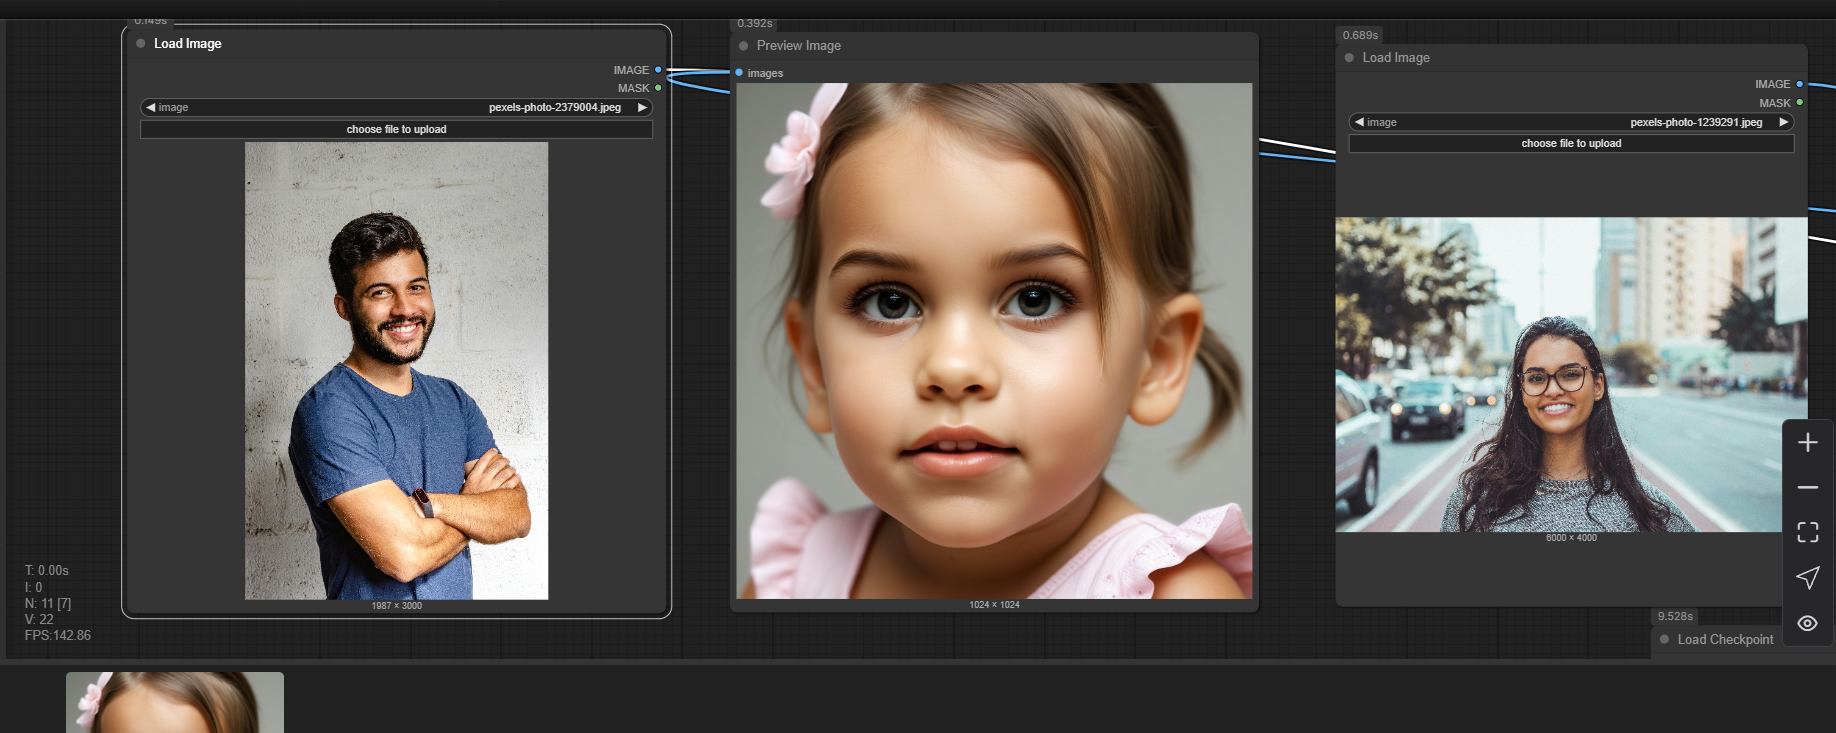This screenshot has width=1836, height=733.
Task: Collapse the Load Image node with pexels-photo-1239291 via its dot
Action: [1349, 57]
